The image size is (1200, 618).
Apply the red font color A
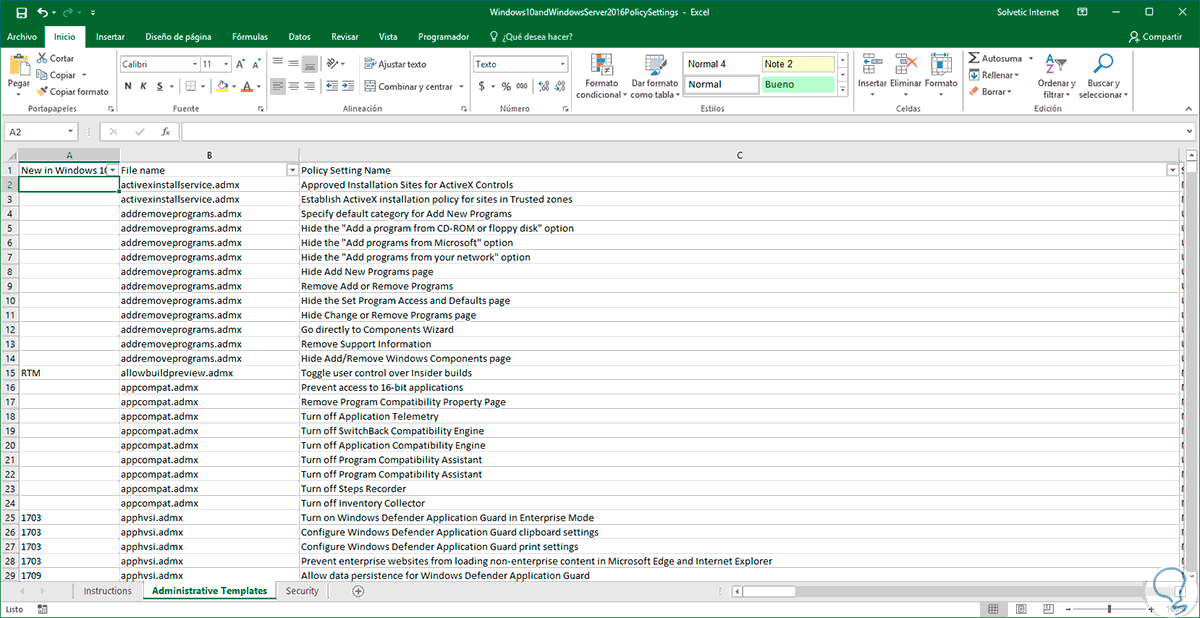coord(248,86)
